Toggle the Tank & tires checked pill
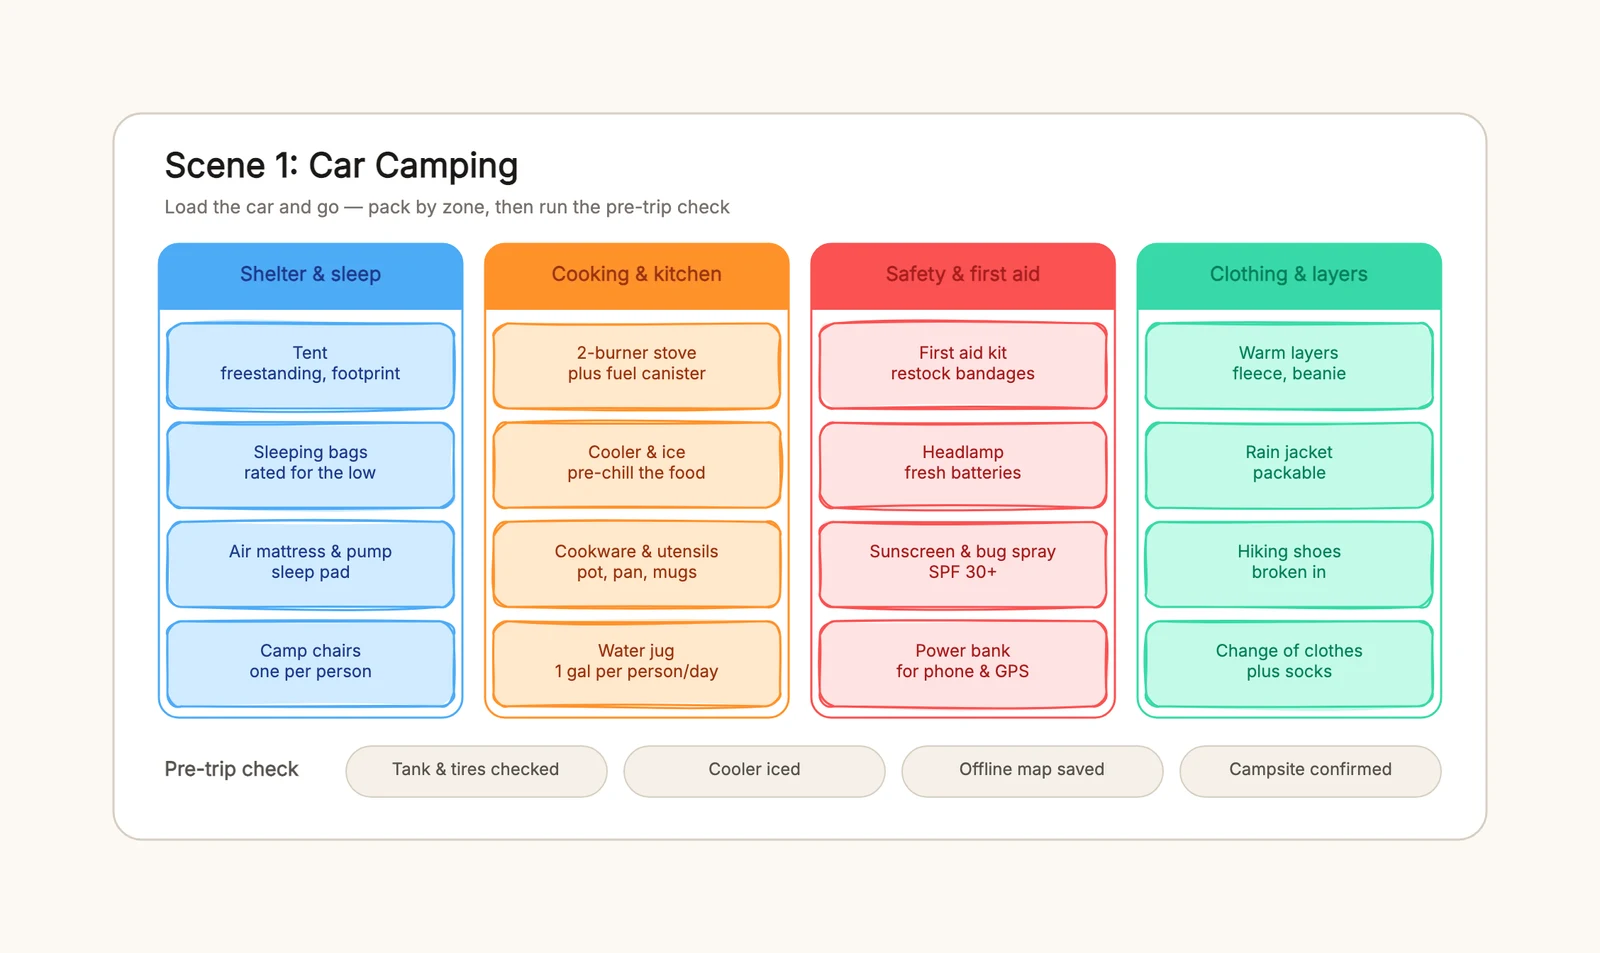The height and width of the screenshot is (953, 1600). click(x=476, y=770)
